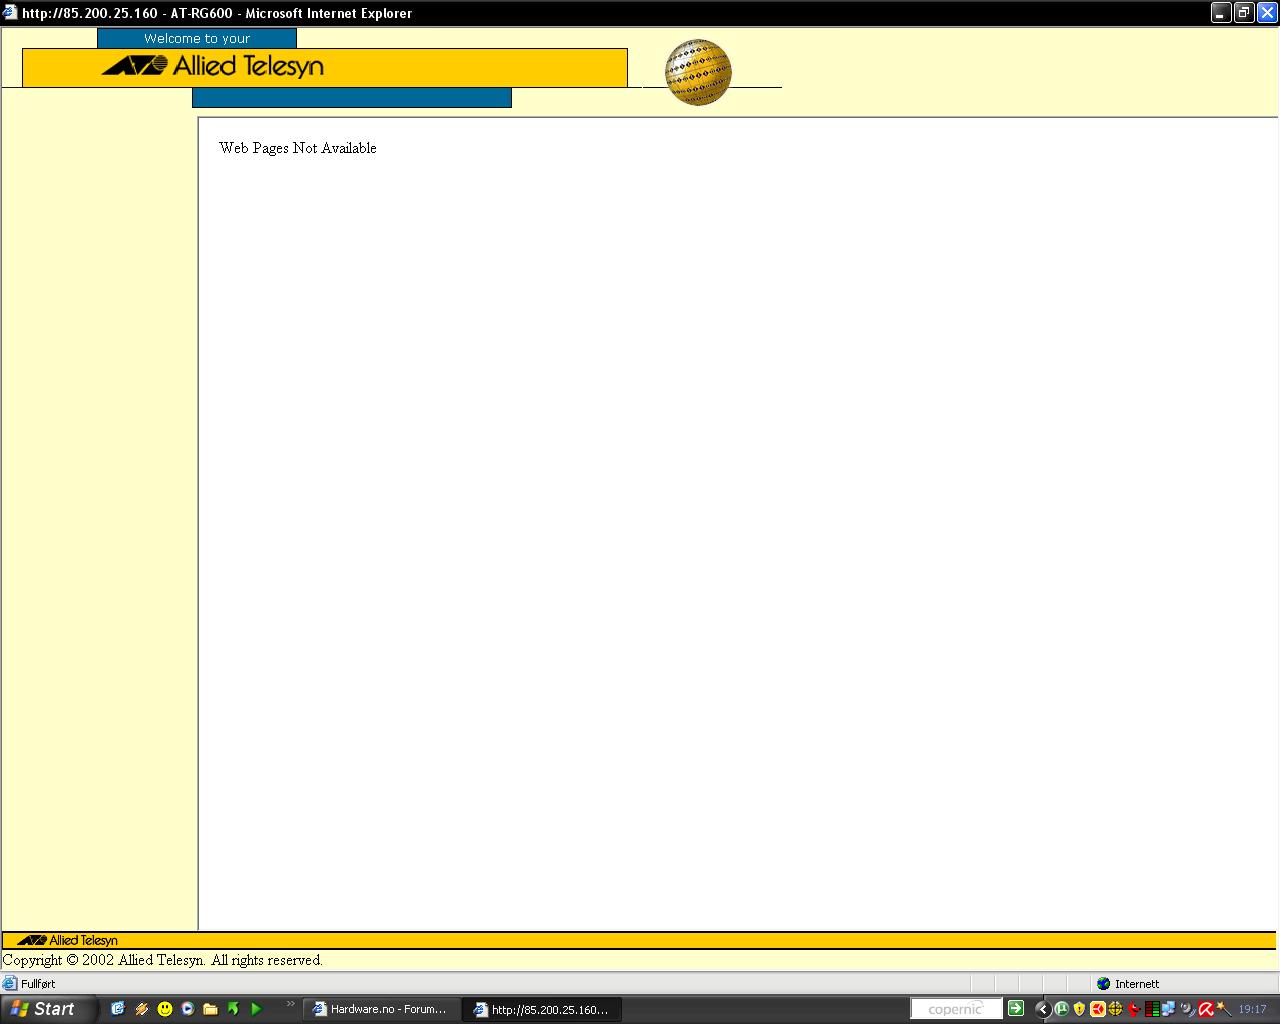Expand hidden system tray icons arrow
Viewport: 1280px width, 1024px height.
(x=1043, y=1009)
